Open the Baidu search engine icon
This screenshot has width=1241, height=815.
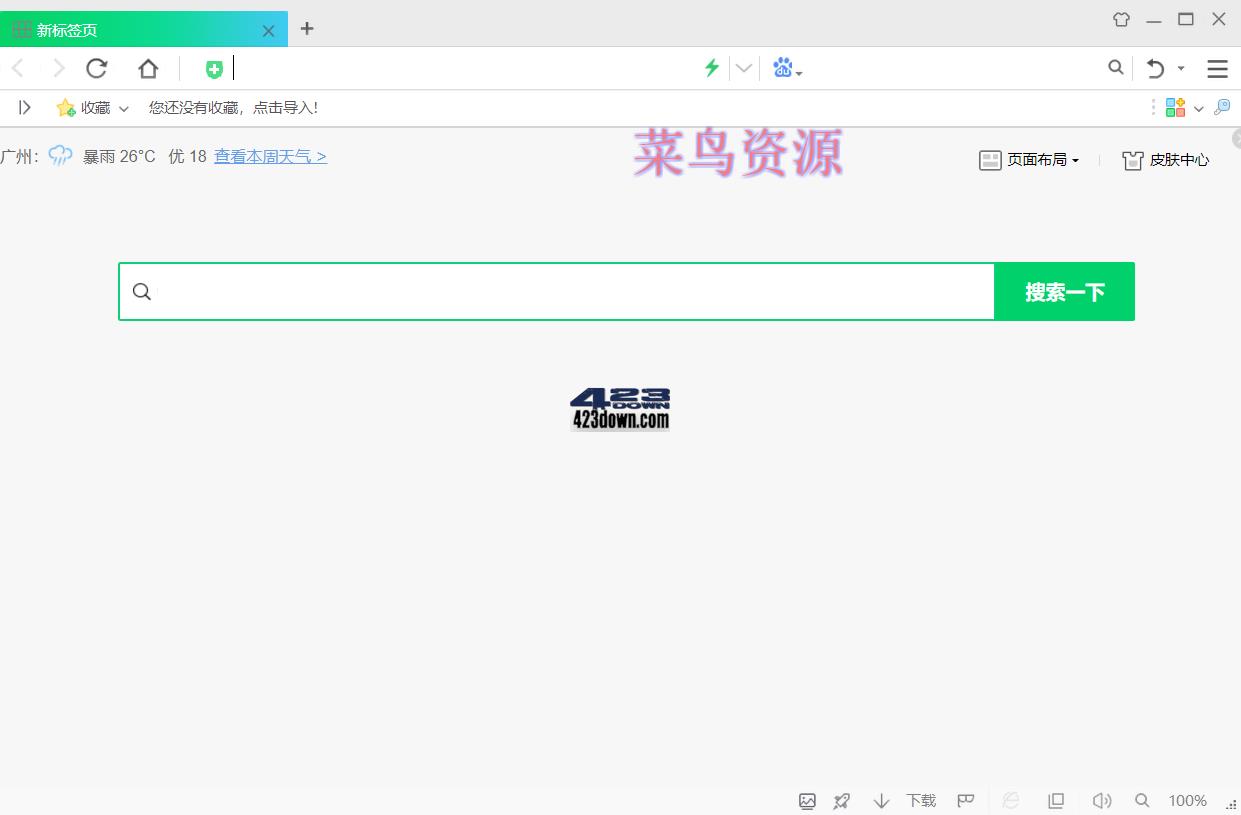tap(783, 67)
